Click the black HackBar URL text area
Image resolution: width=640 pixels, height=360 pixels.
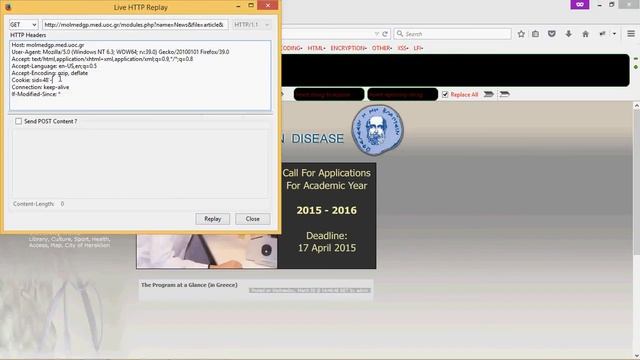(455, 70)
